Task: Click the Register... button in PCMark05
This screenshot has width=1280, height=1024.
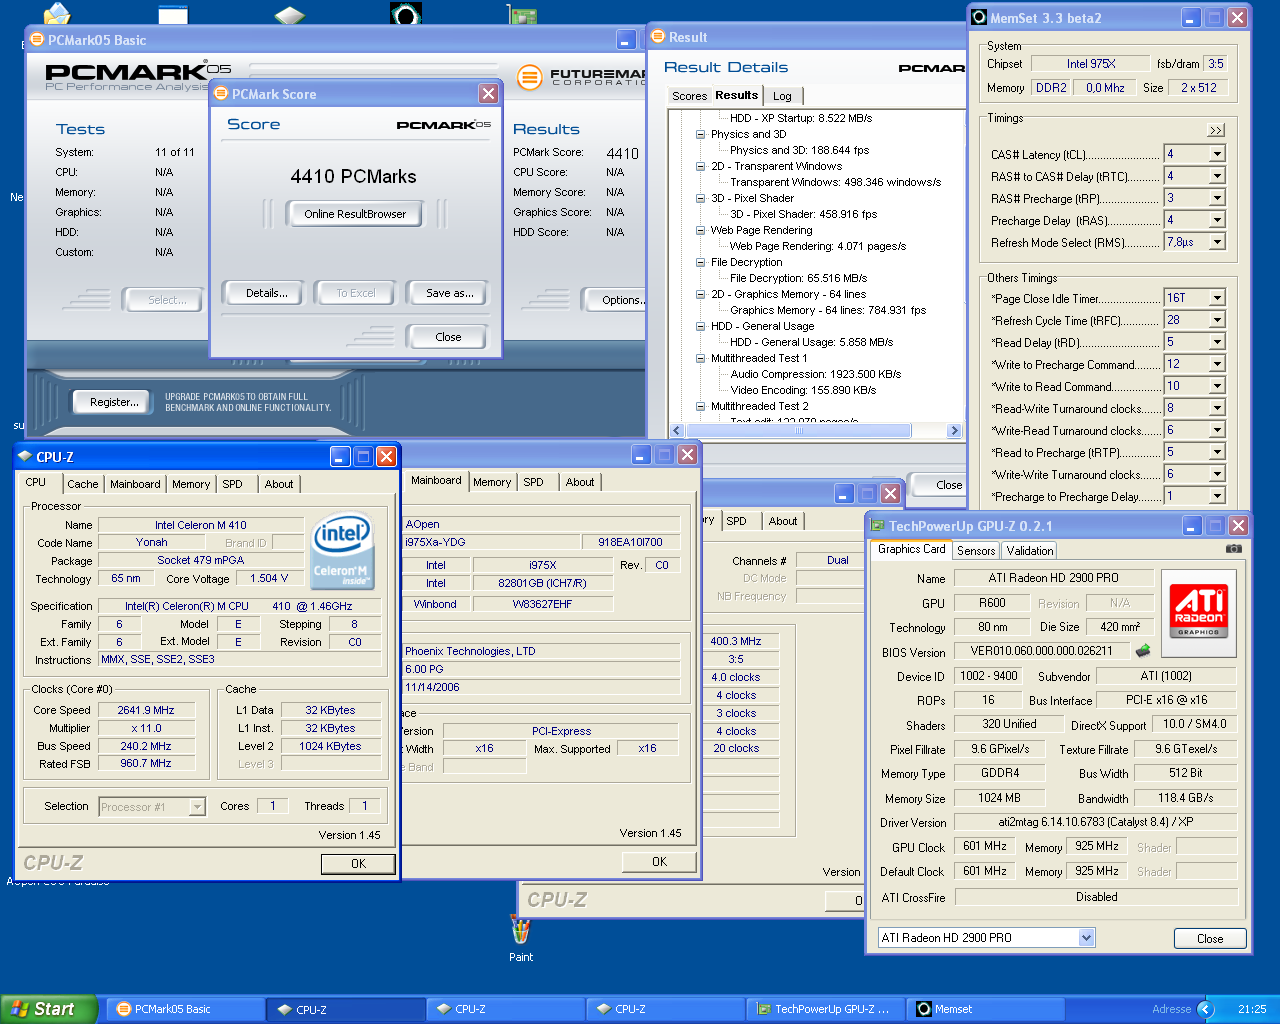Action: 114,402
